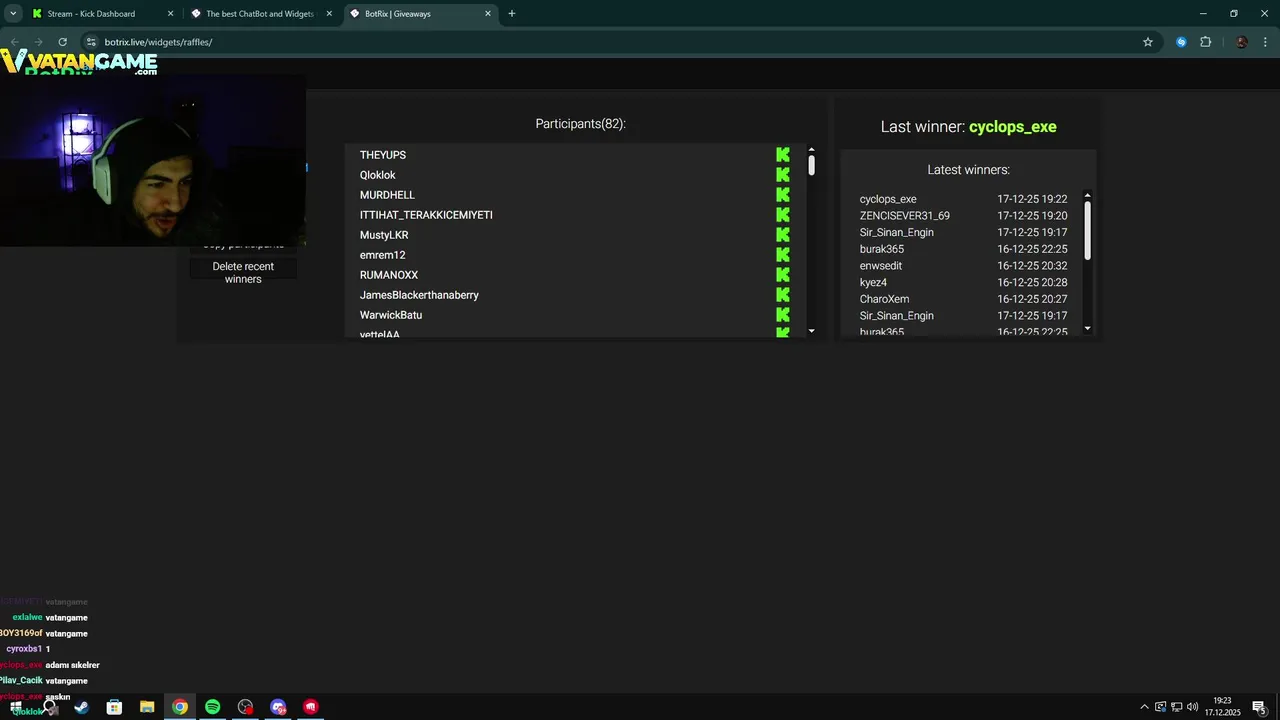Click Delete recent winners button

pos(243,272)
